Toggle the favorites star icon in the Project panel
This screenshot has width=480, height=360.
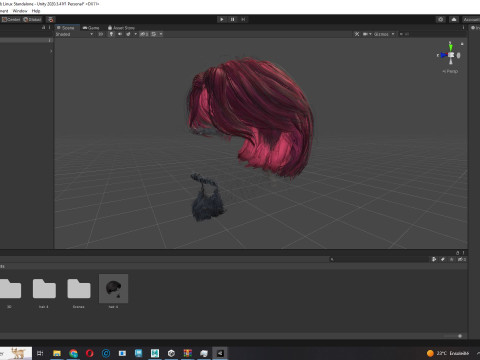coord(451,259)
